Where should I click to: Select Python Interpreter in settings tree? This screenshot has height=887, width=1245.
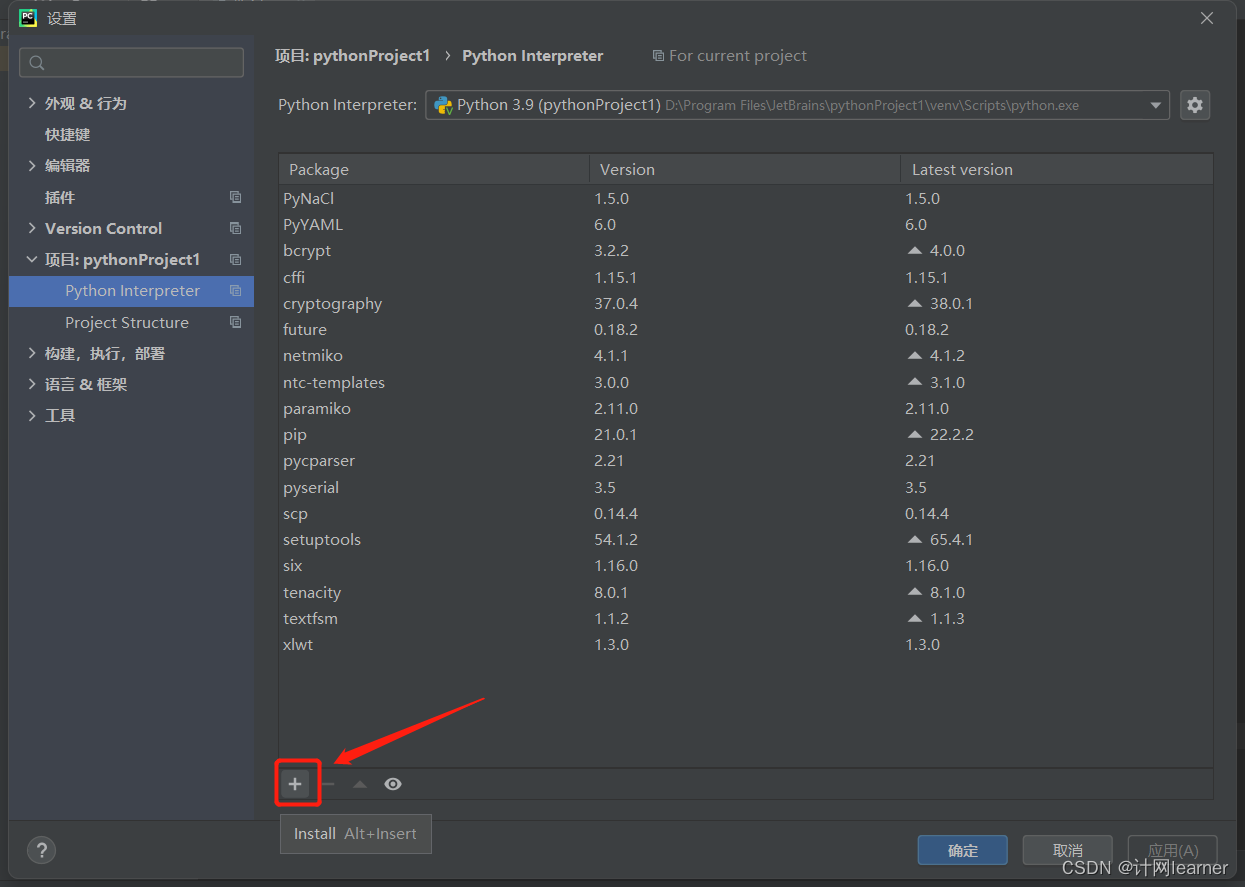click(131, 291)
